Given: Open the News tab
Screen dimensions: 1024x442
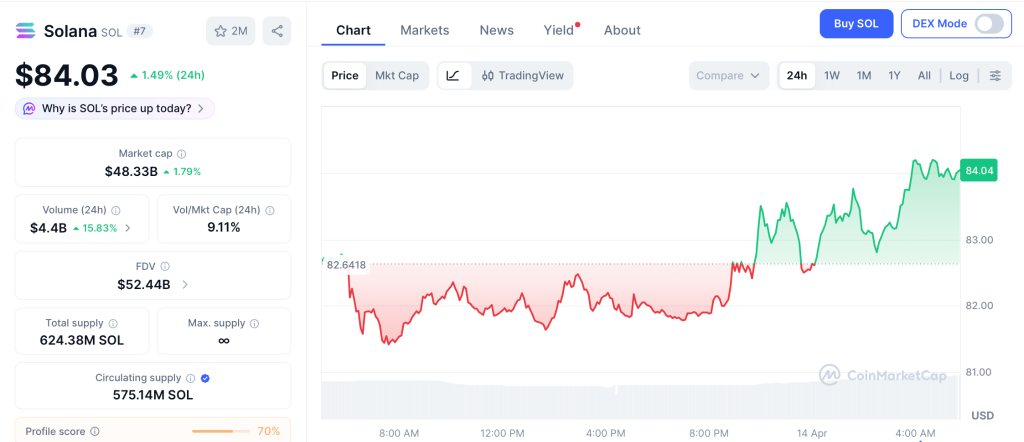Looking at the screenshot, I should coord(496,30).
